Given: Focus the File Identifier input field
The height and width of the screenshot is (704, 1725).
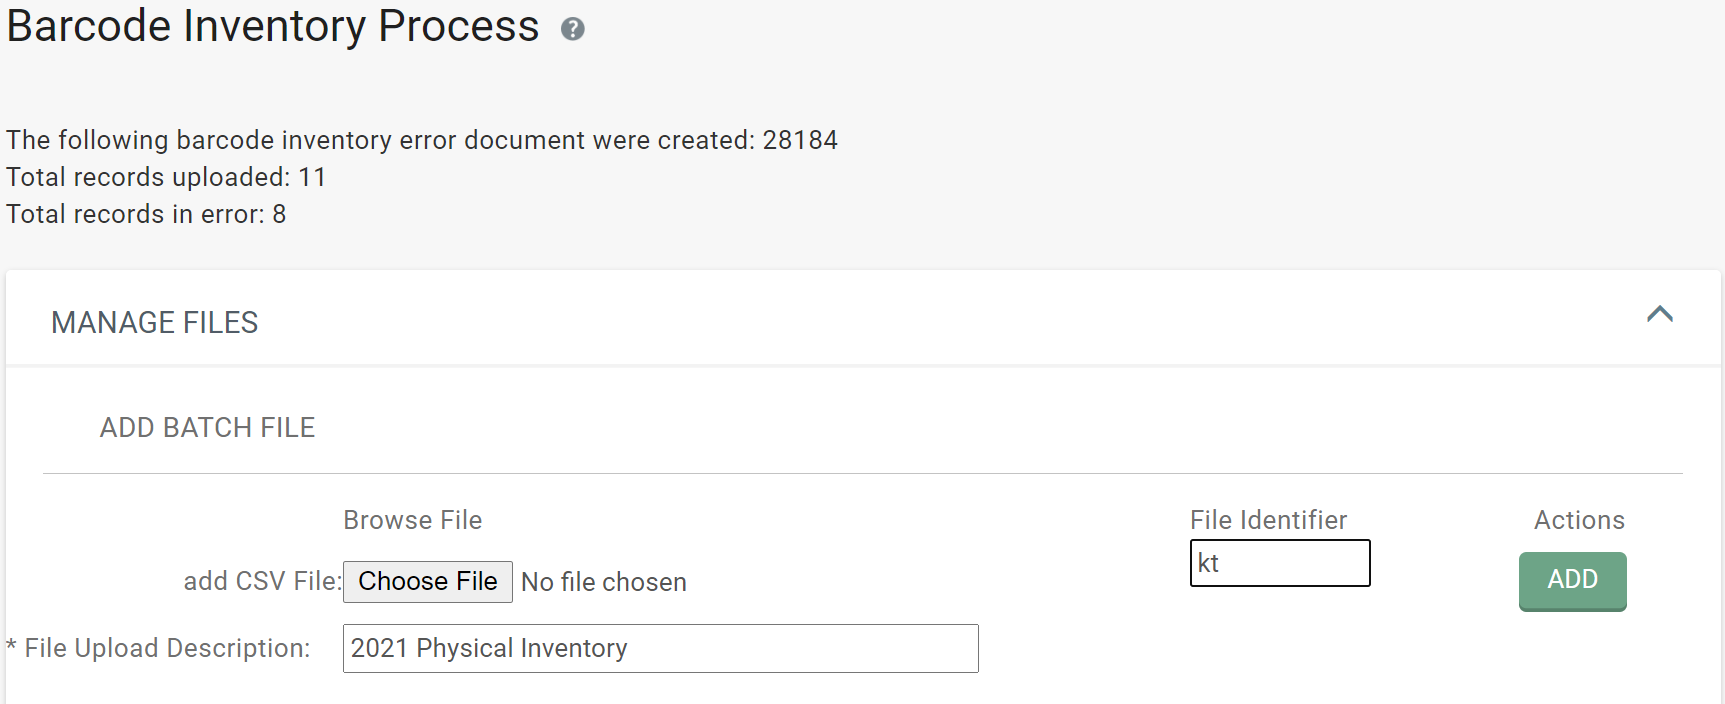Looking at the screenshot, I should [x=1279, y=563].
